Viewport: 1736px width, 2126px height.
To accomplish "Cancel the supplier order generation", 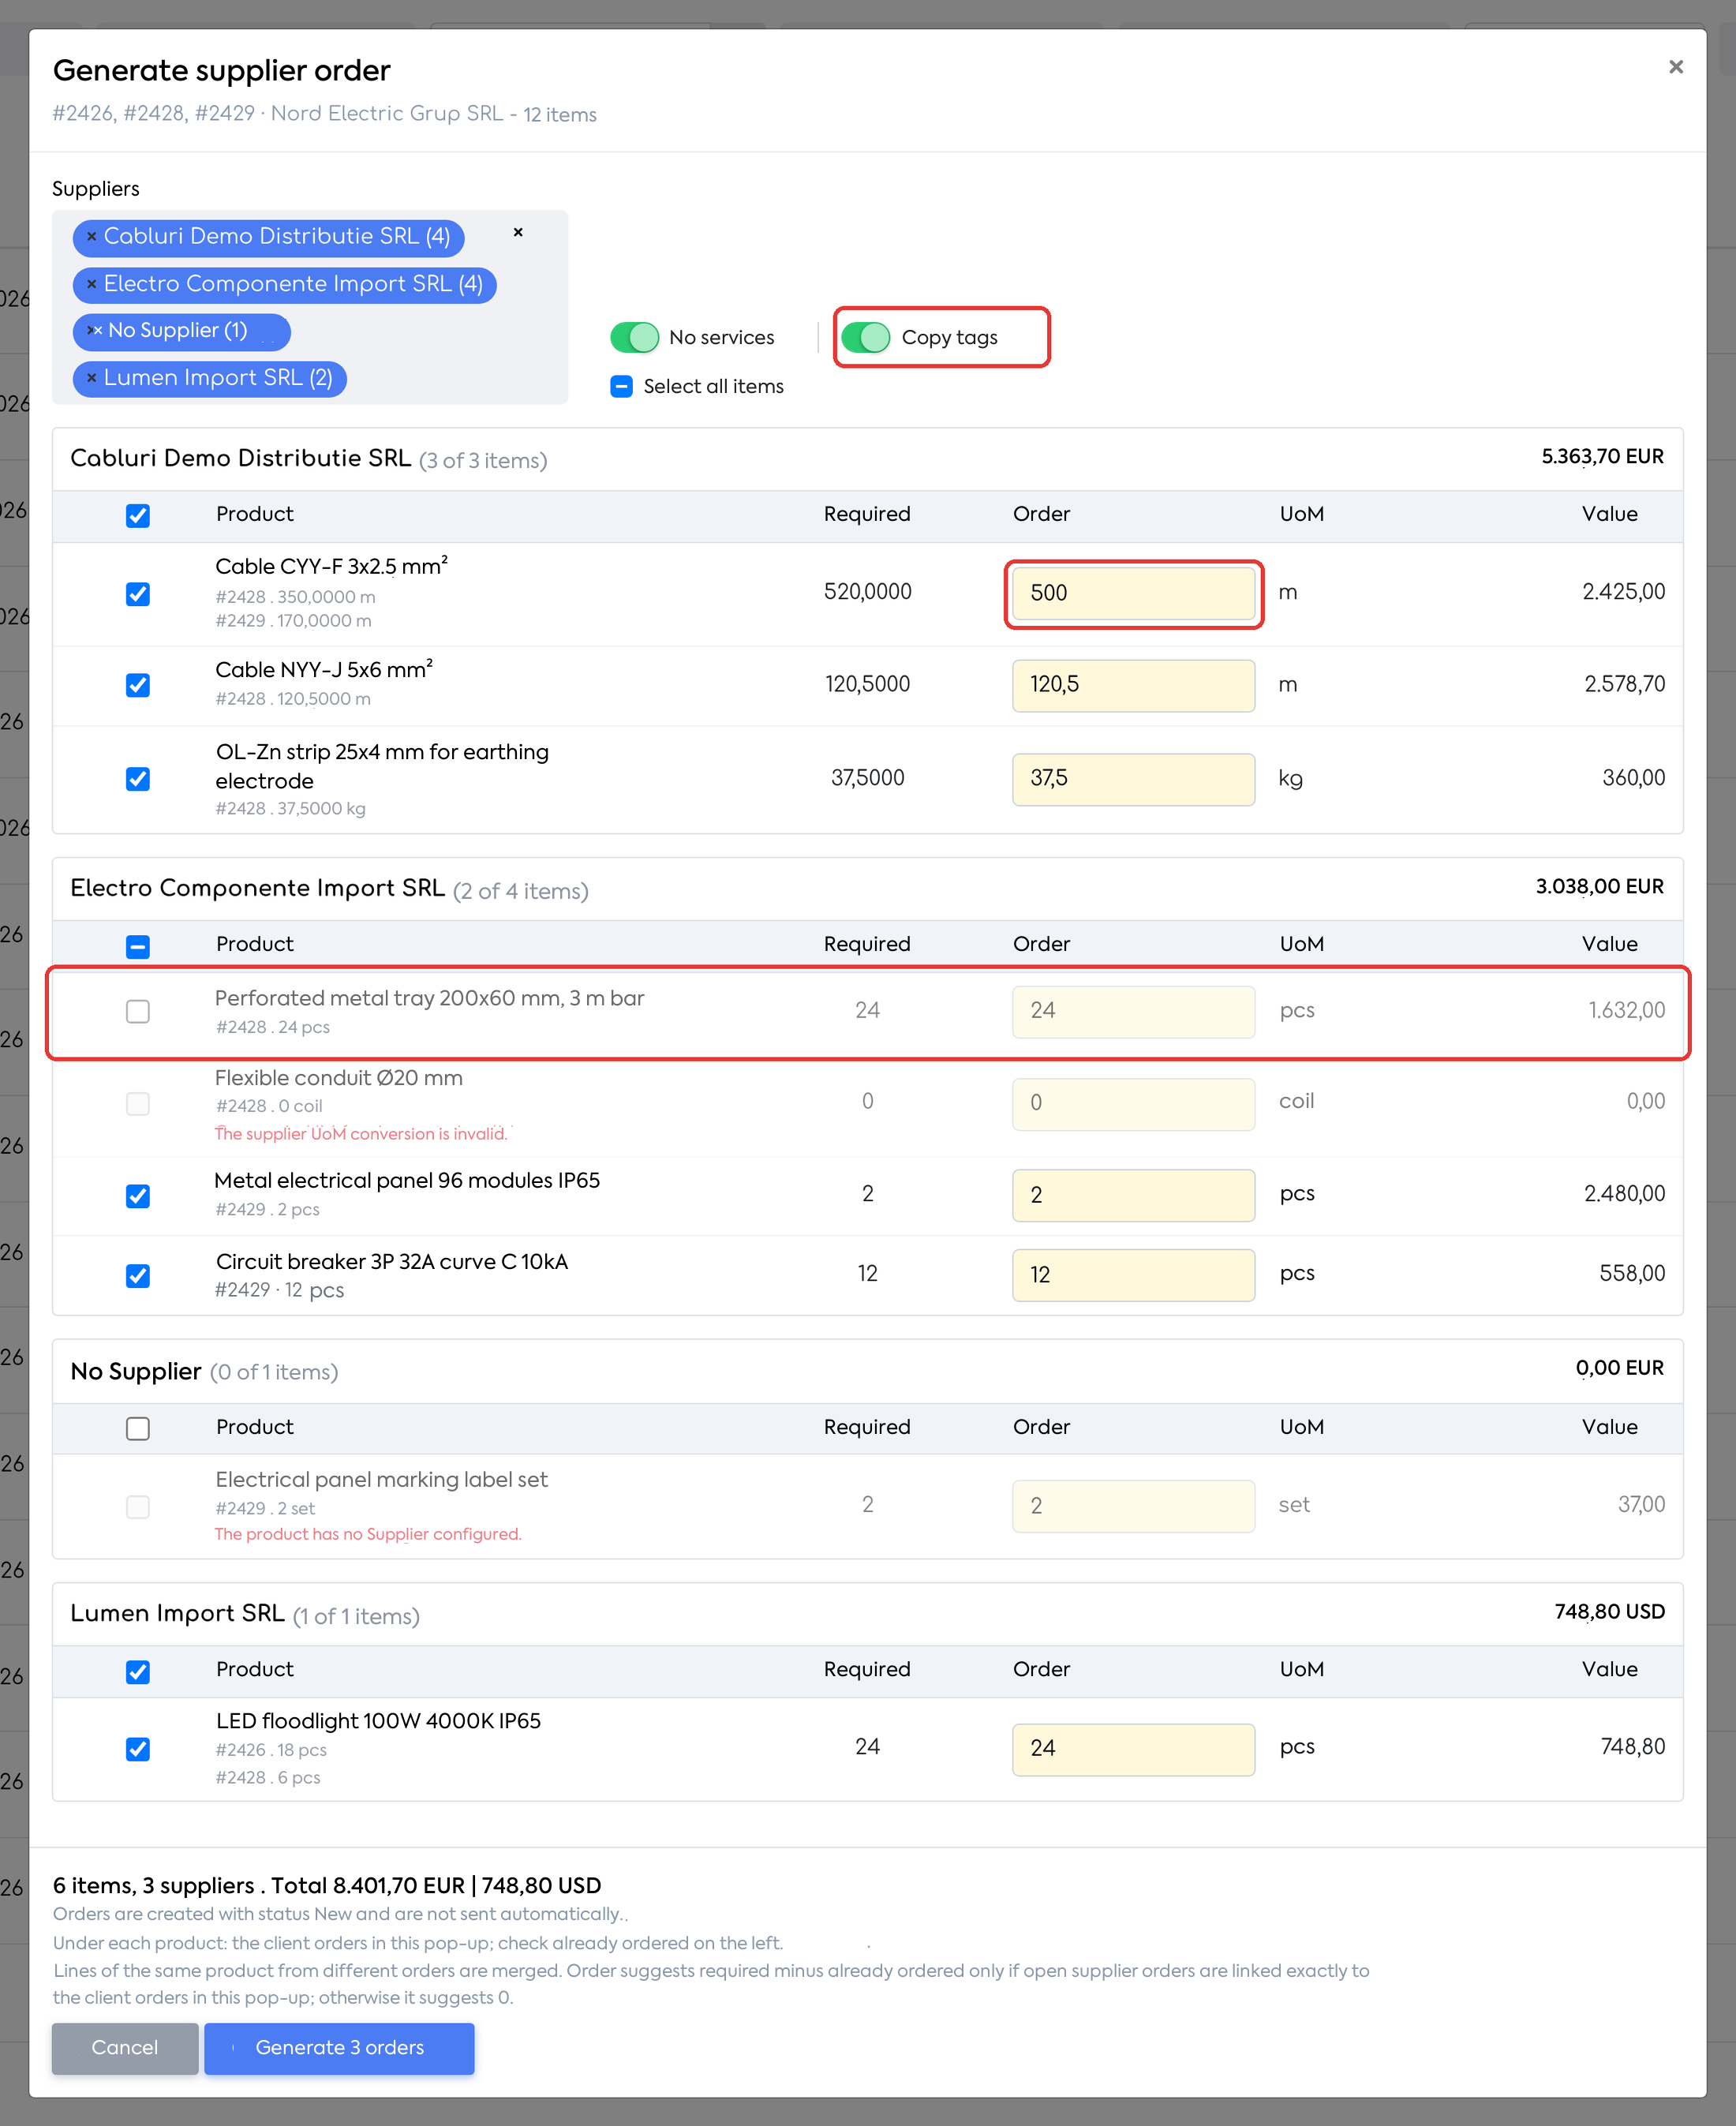I will (x=125, y=2048).
